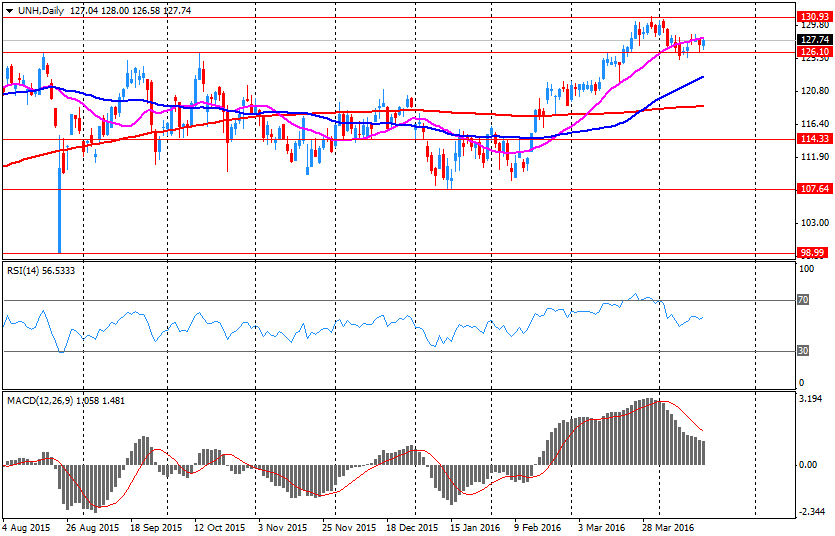Click the 116.40 price axis value
Viewport: 835px width, 536px height.
pyautogui.click(x=815, y=123)
